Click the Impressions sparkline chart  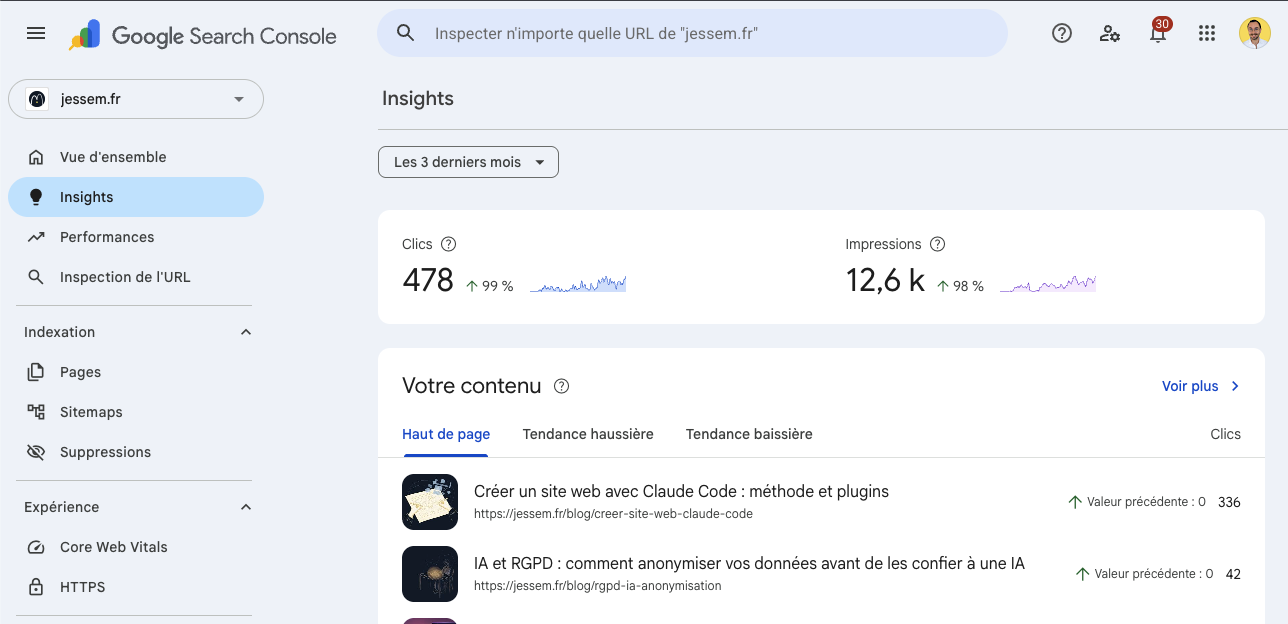pos(1048,285)
